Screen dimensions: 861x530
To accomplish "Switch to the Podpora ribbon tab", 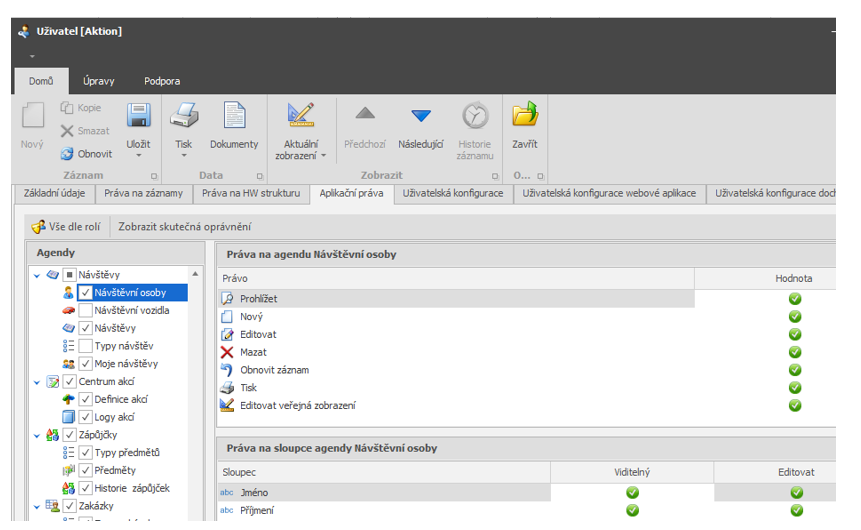I will (162, 81).
